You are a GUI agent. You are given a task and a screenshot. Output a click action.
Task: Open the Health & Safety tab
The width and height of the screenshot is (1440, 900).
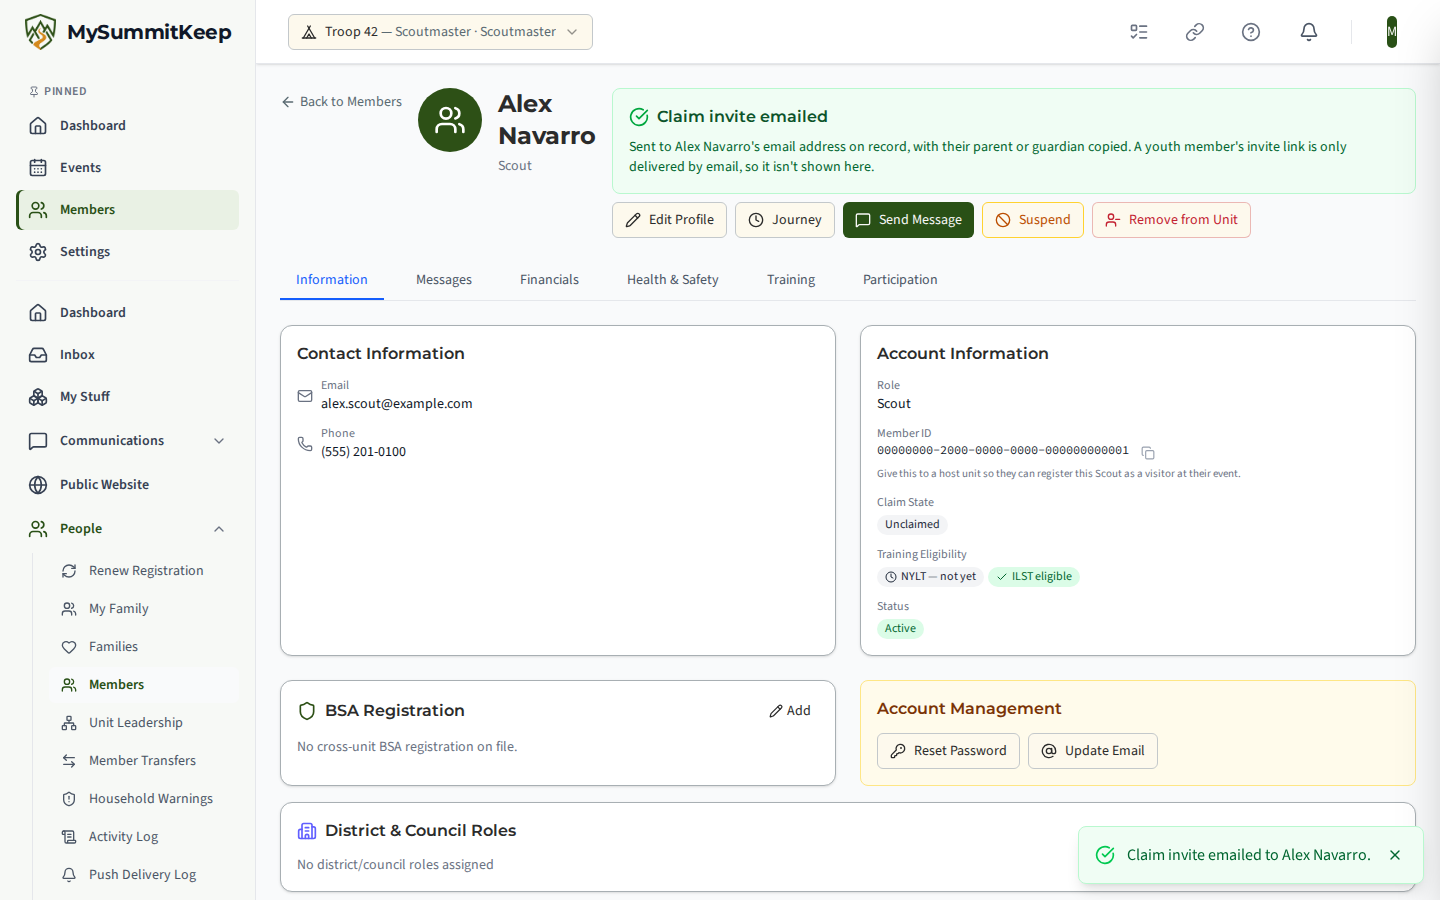[673, 280]
